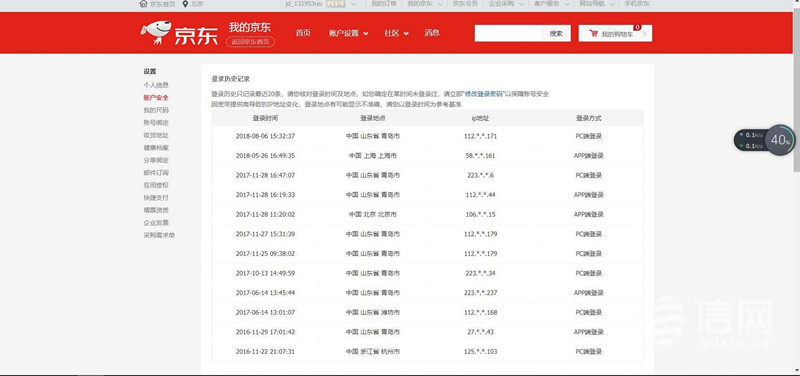Open the 首页 nav item
Screen dimensions: 800x376
click(x=303, y=33)
